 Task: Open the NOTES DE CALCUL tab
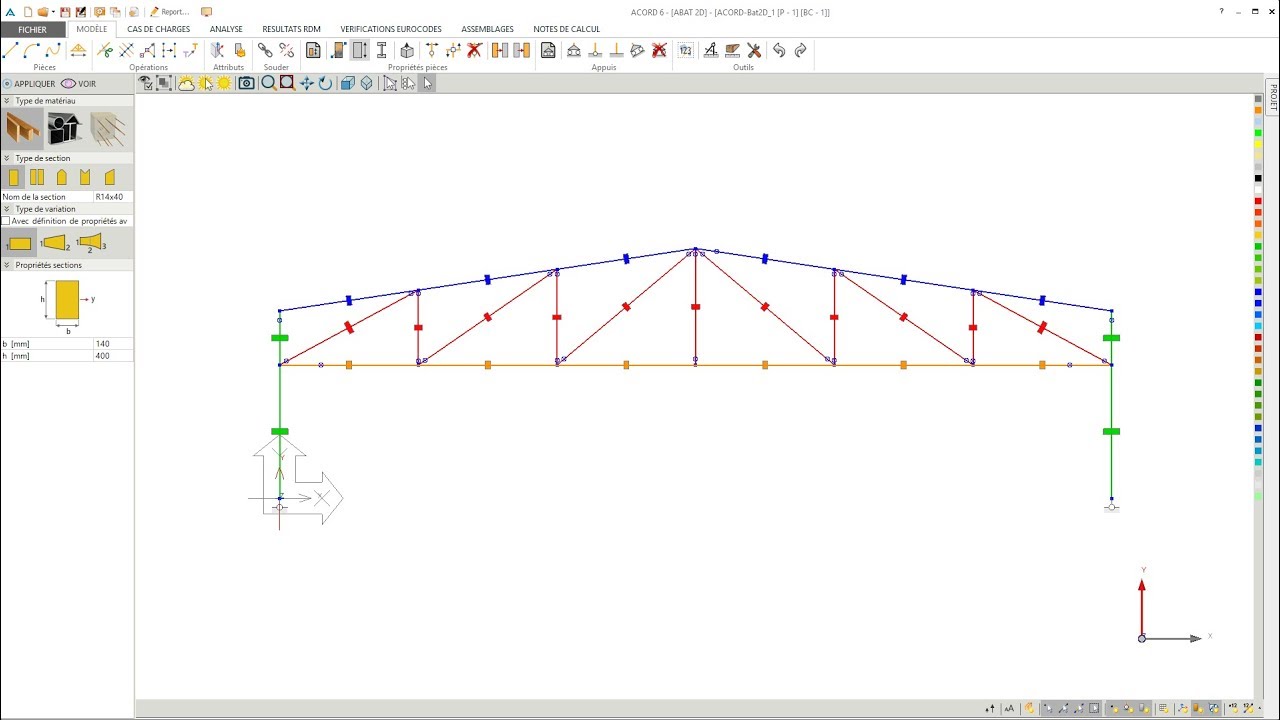coord(567,29)
